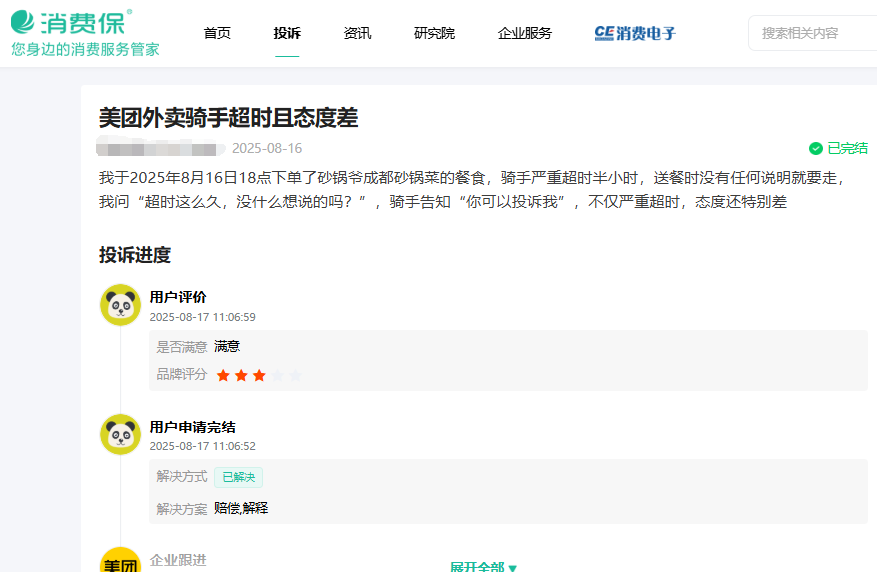Click the 解决方式 label

click(x=182, y=476)
